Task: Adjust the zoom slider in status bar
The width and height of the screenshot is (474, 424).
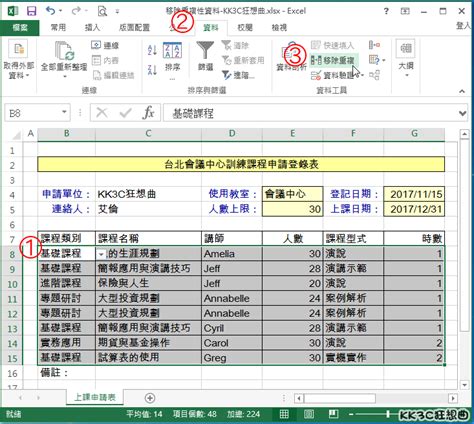Action: [x=388, y=414]
